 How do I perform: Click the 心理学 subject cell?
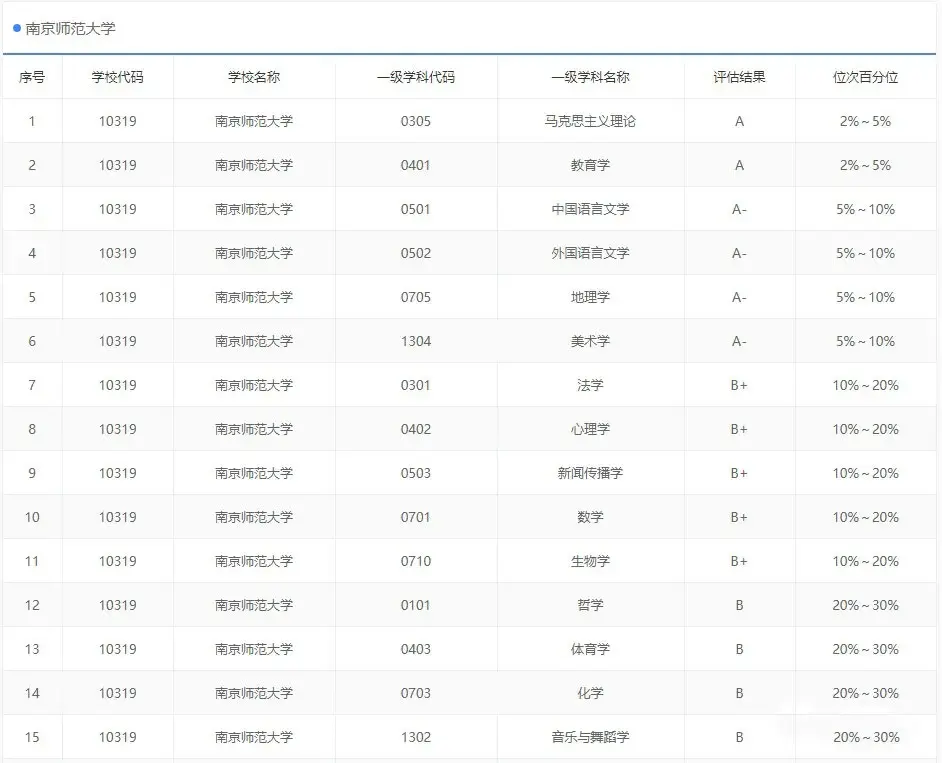(591, 429)
